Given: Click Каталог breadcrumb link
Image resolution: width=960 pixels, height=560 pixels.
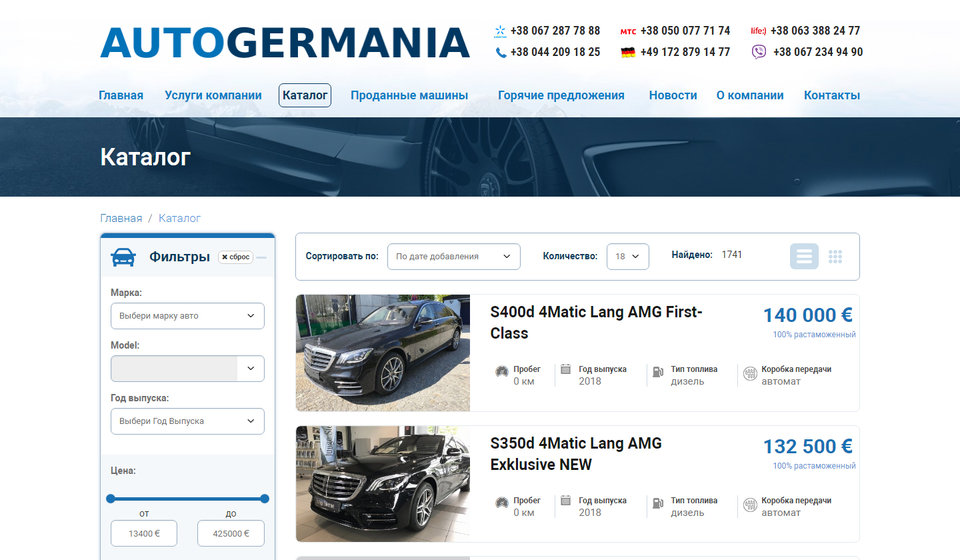Looking at the screenshot, I should click(x=179, y=218).
